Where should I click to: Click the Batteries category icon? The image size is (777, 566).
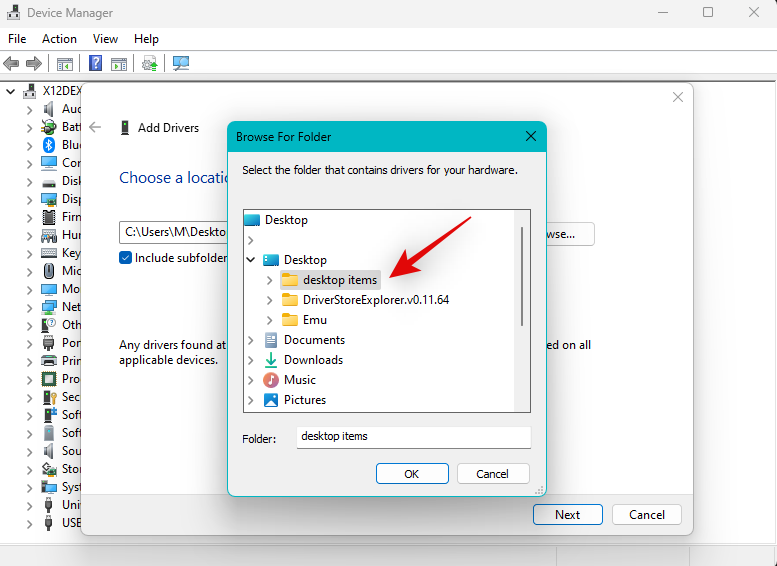coord(49,127)
